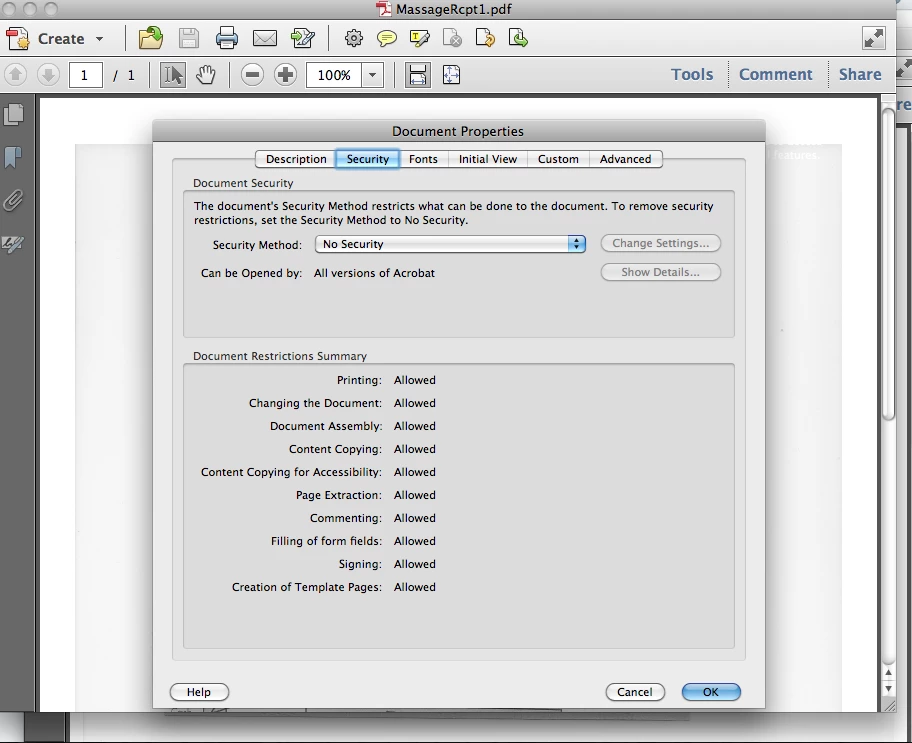912x743 pixels.
Task: Switch to the Custom tab
Action: [558, 159]
